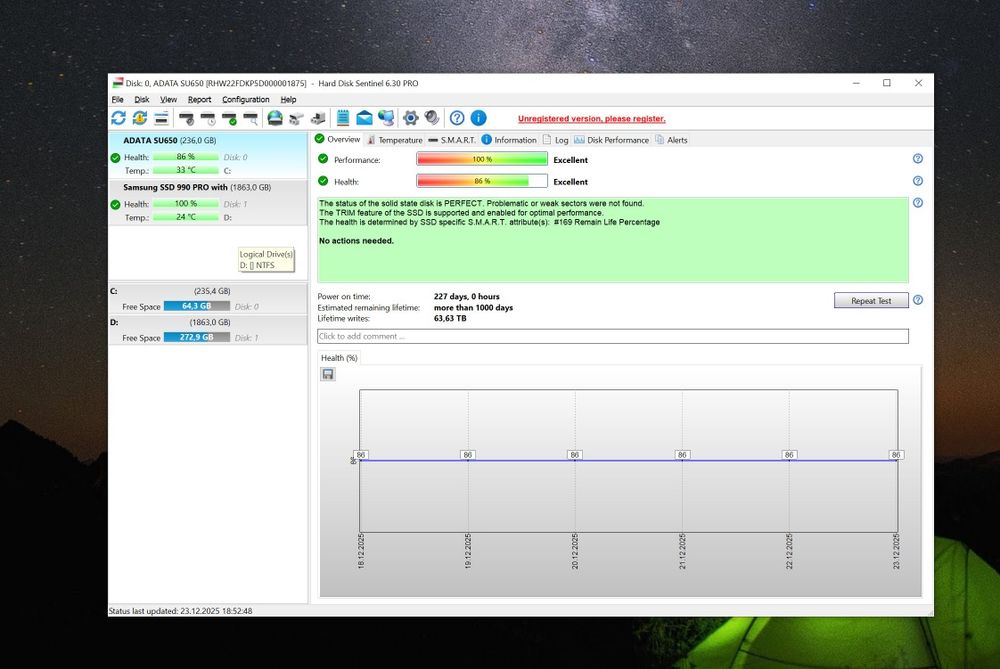1000x669 pixels.
Task: Click the blue refresh arrows toolbar icon
Action: 119,118
